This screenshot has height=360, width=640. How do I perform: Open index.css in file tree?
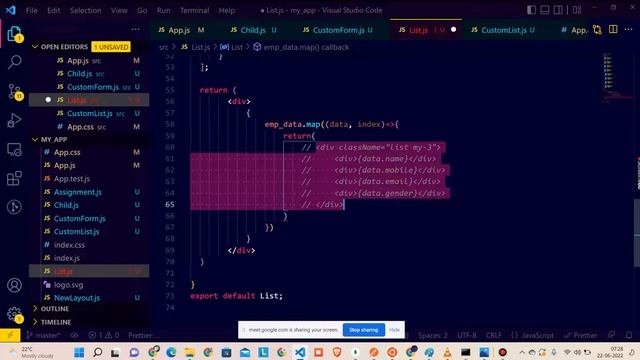click(x=89, y=245)
